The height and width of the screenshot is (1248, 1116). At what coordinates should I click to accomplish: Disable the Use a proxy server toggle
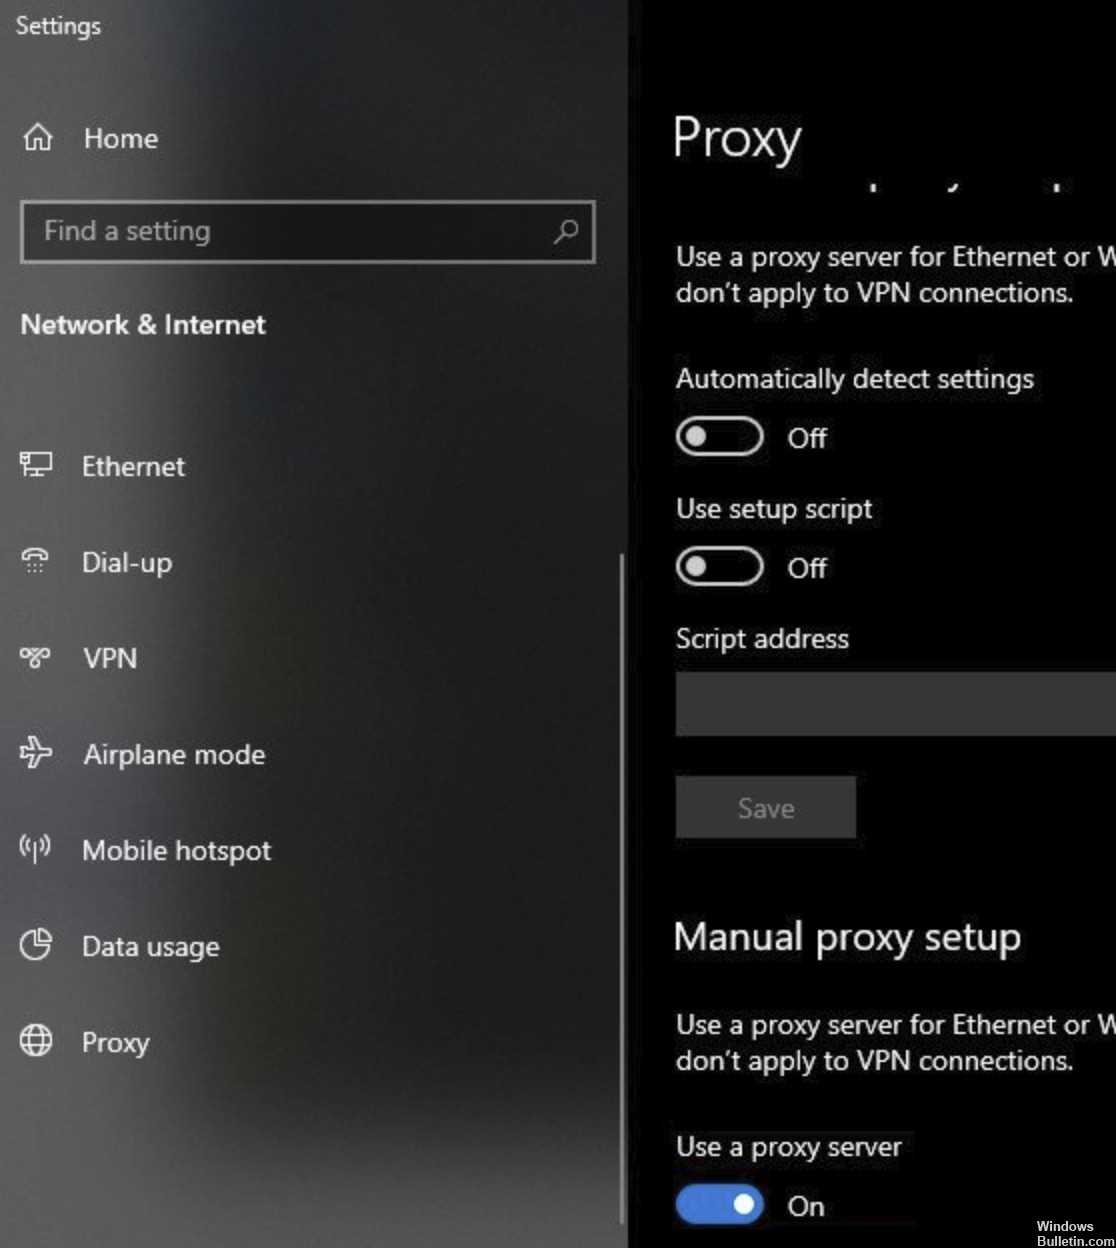pyautogui.click(x=719, y=1205)
